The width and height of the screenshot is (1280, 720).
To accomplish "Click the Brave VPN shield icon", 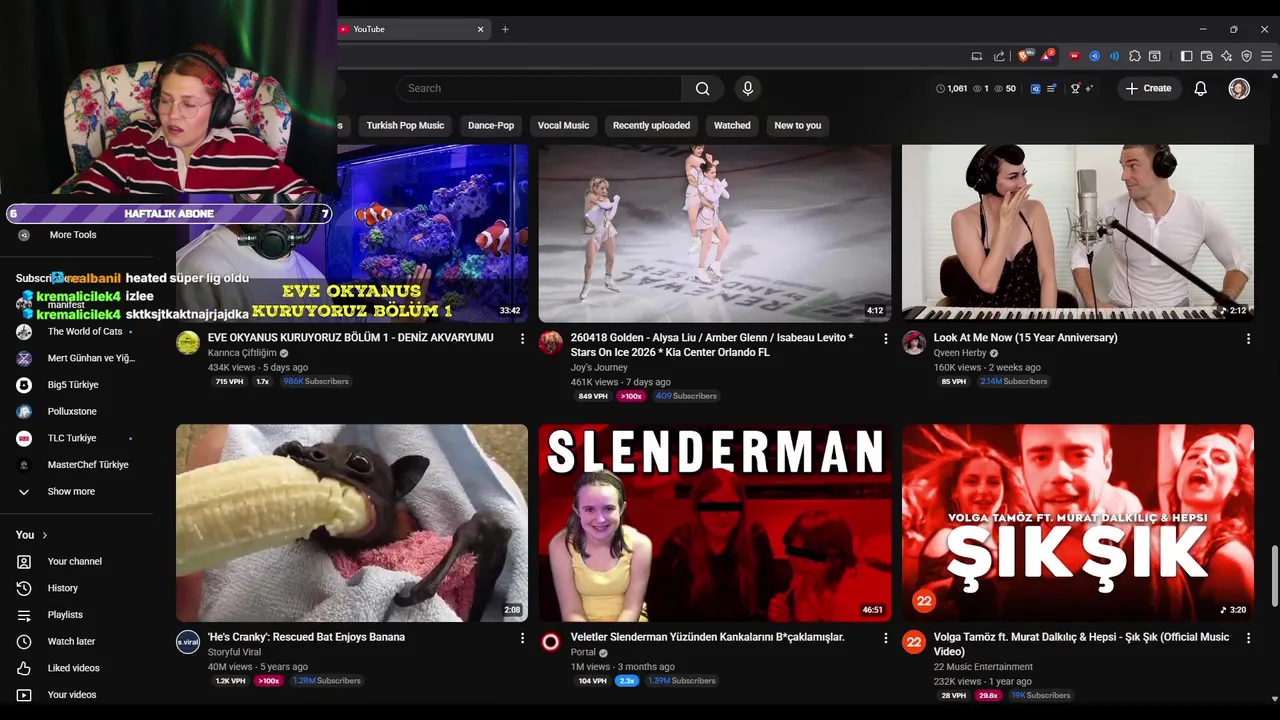I will pyautogui.click(x=1247, y=56).
